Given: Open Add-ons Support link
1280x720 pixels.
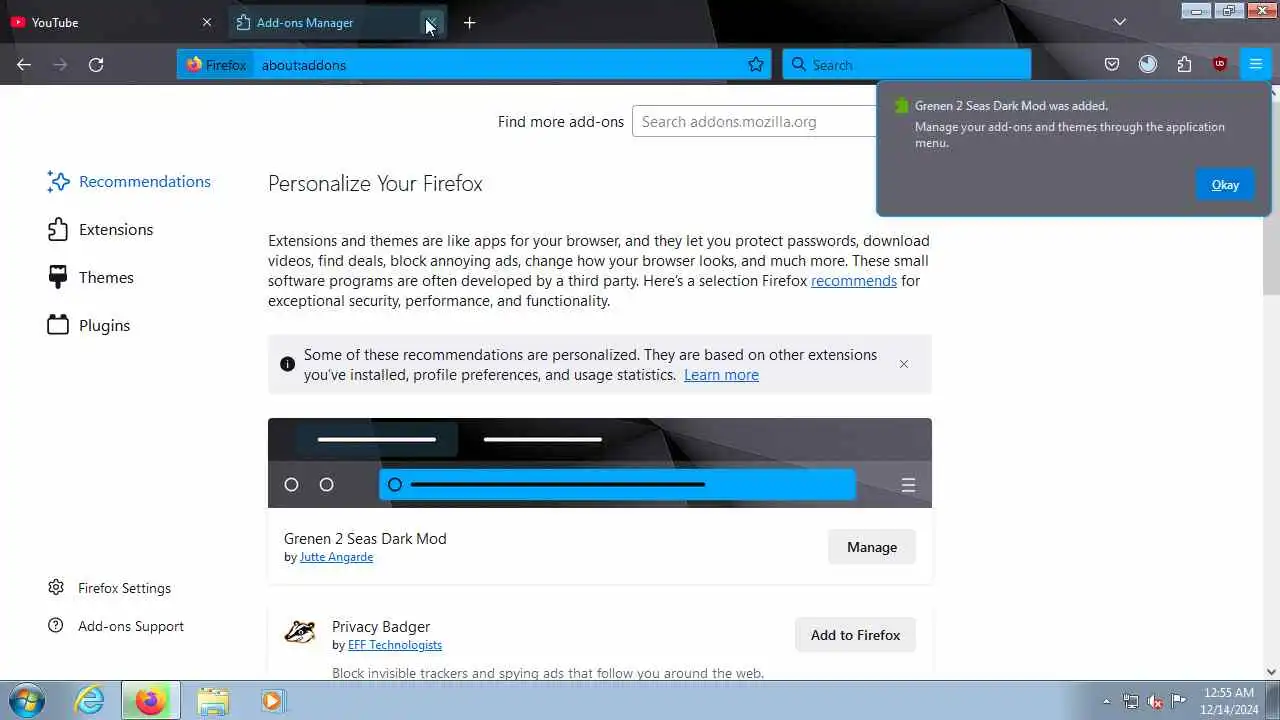Looking at the screenshot, I should coord(116,626).
